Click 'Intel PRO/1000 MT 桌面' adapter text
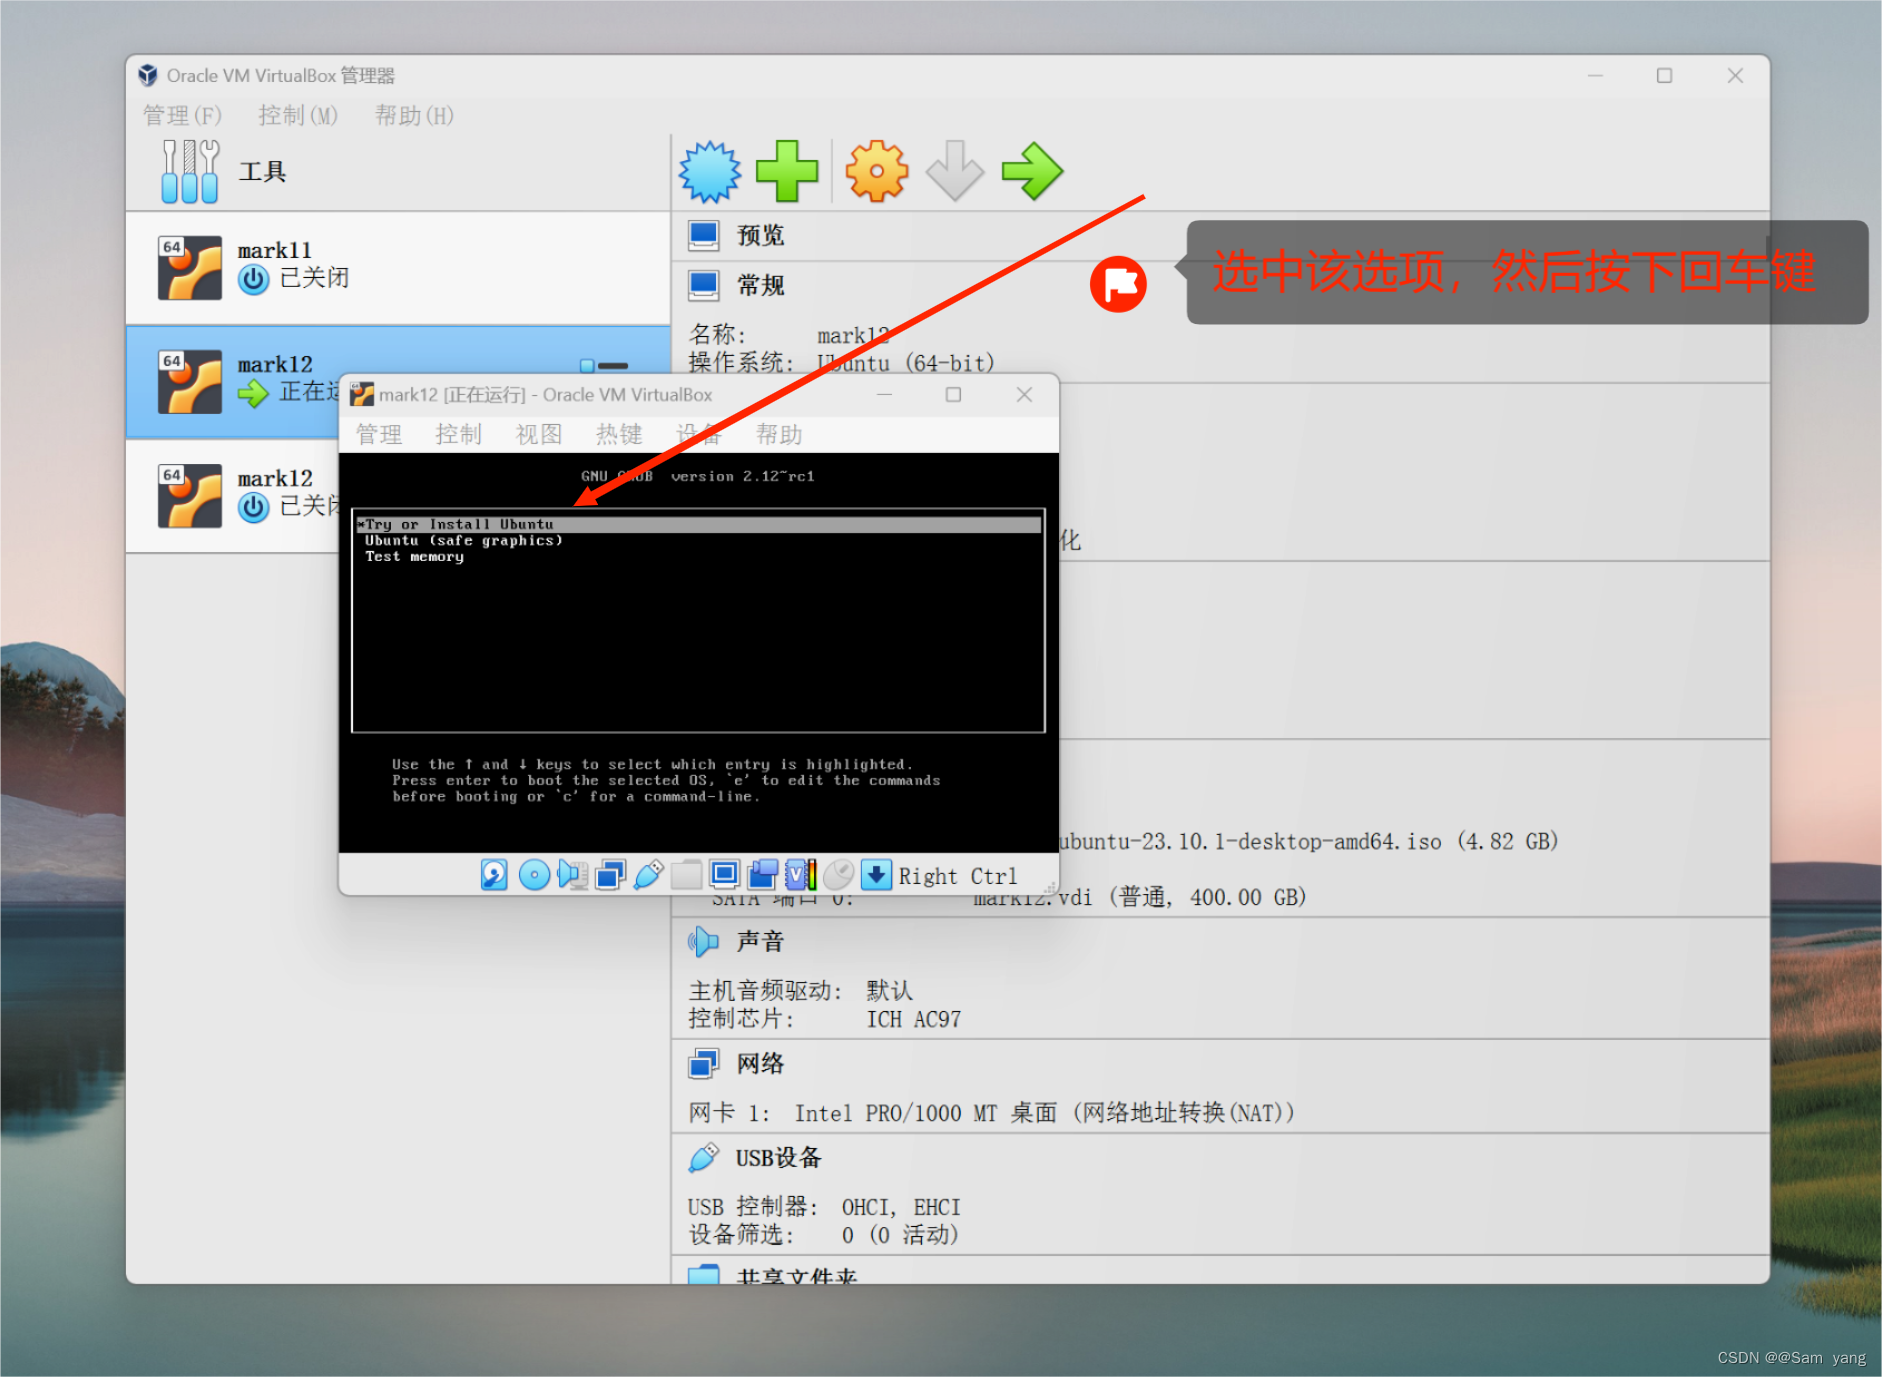Screen dimensions: 1882x1377 (x=926, y=1113)
